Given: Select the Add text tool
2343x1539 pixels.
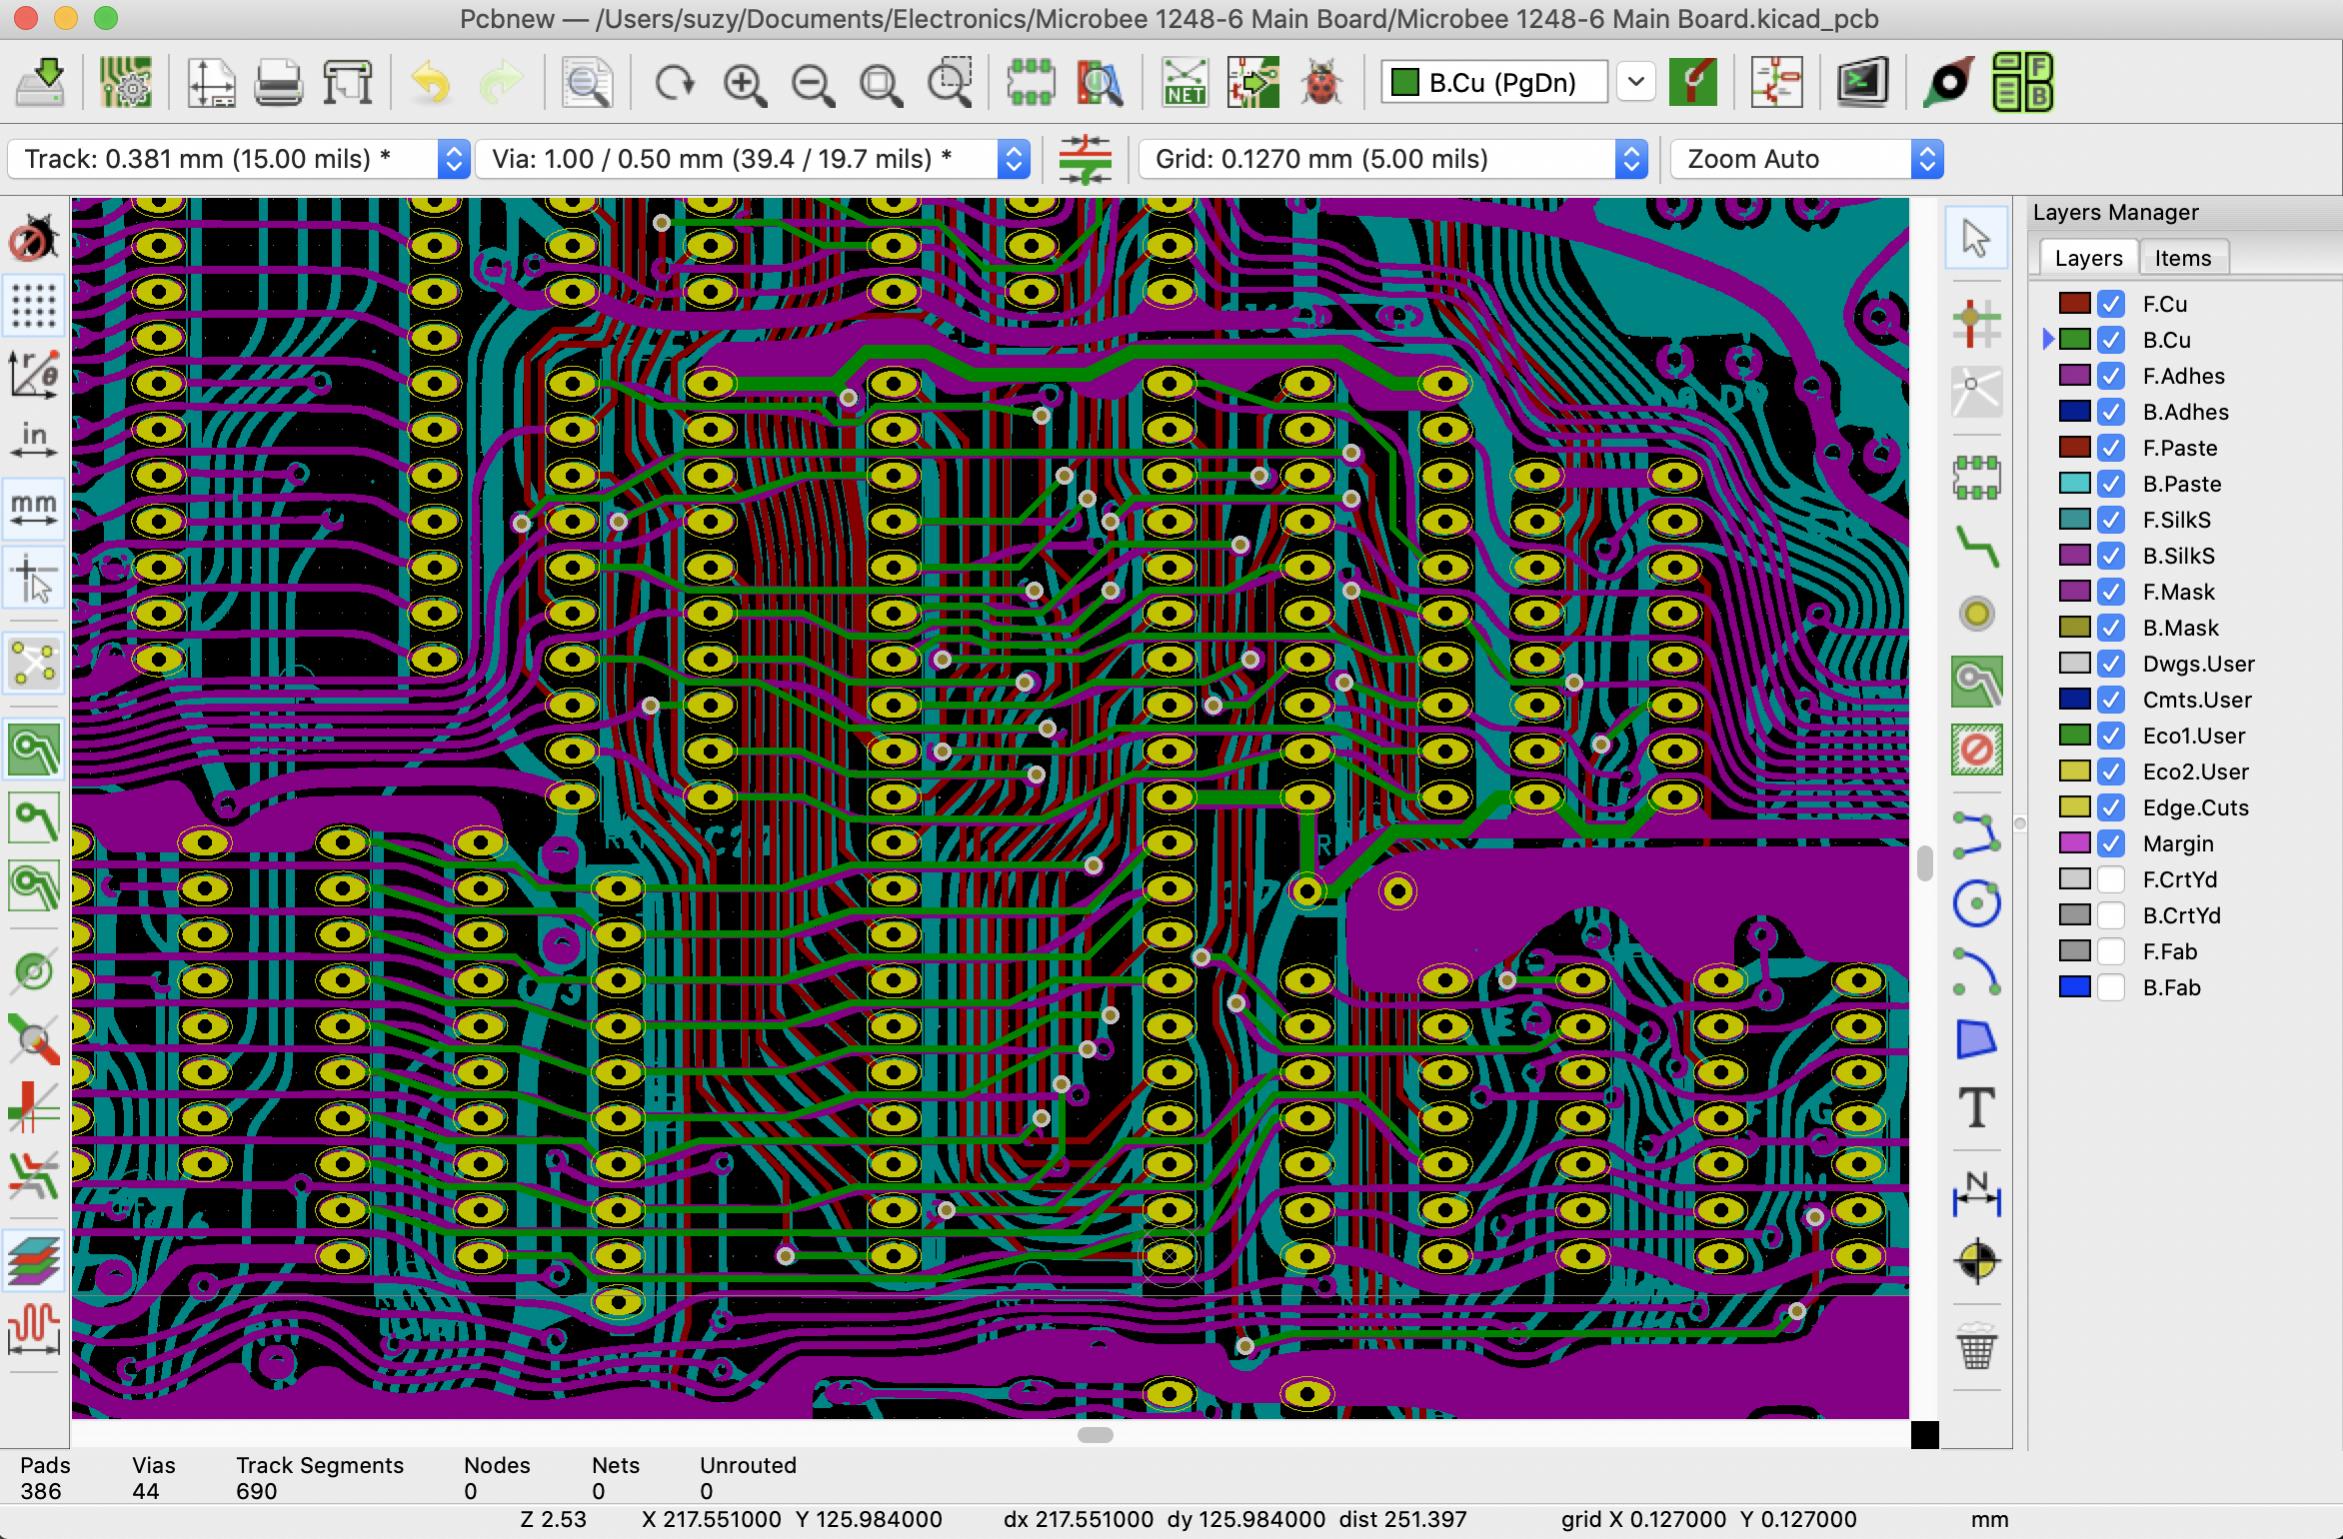Looking at the screenshot, I should coord(1976,1108).
